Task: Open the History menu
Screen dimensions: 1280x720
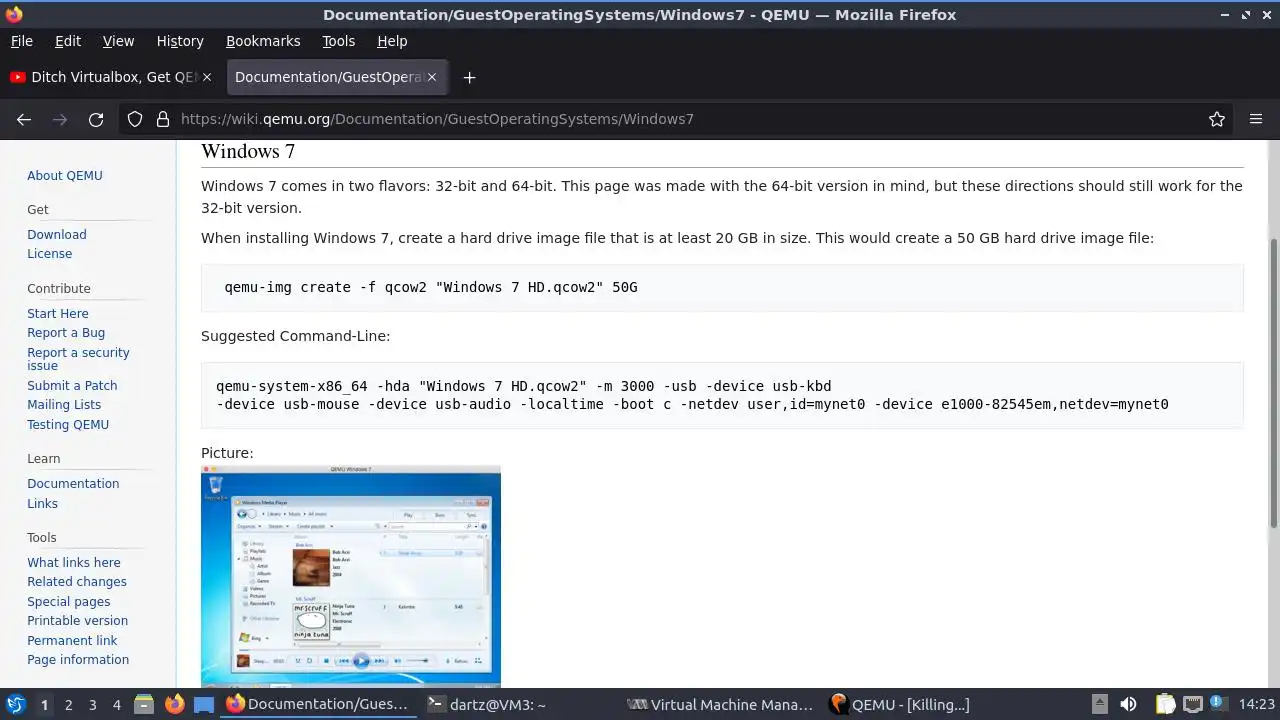Action: click(180, 41)
